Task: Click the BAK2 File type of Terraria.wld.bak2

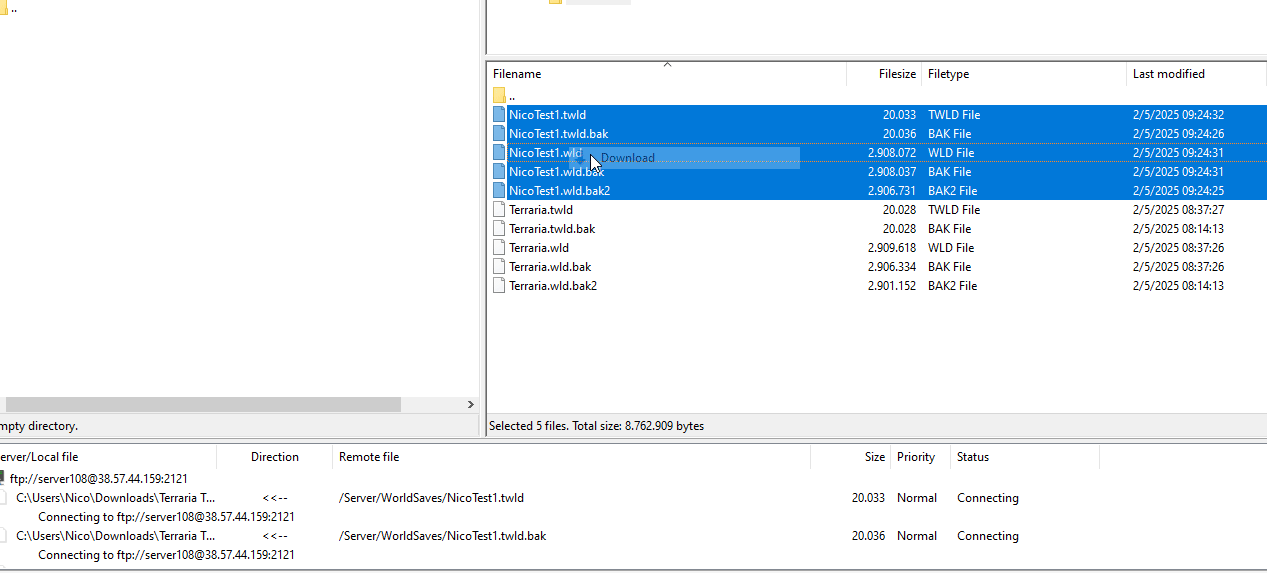Action: (952, 286)
